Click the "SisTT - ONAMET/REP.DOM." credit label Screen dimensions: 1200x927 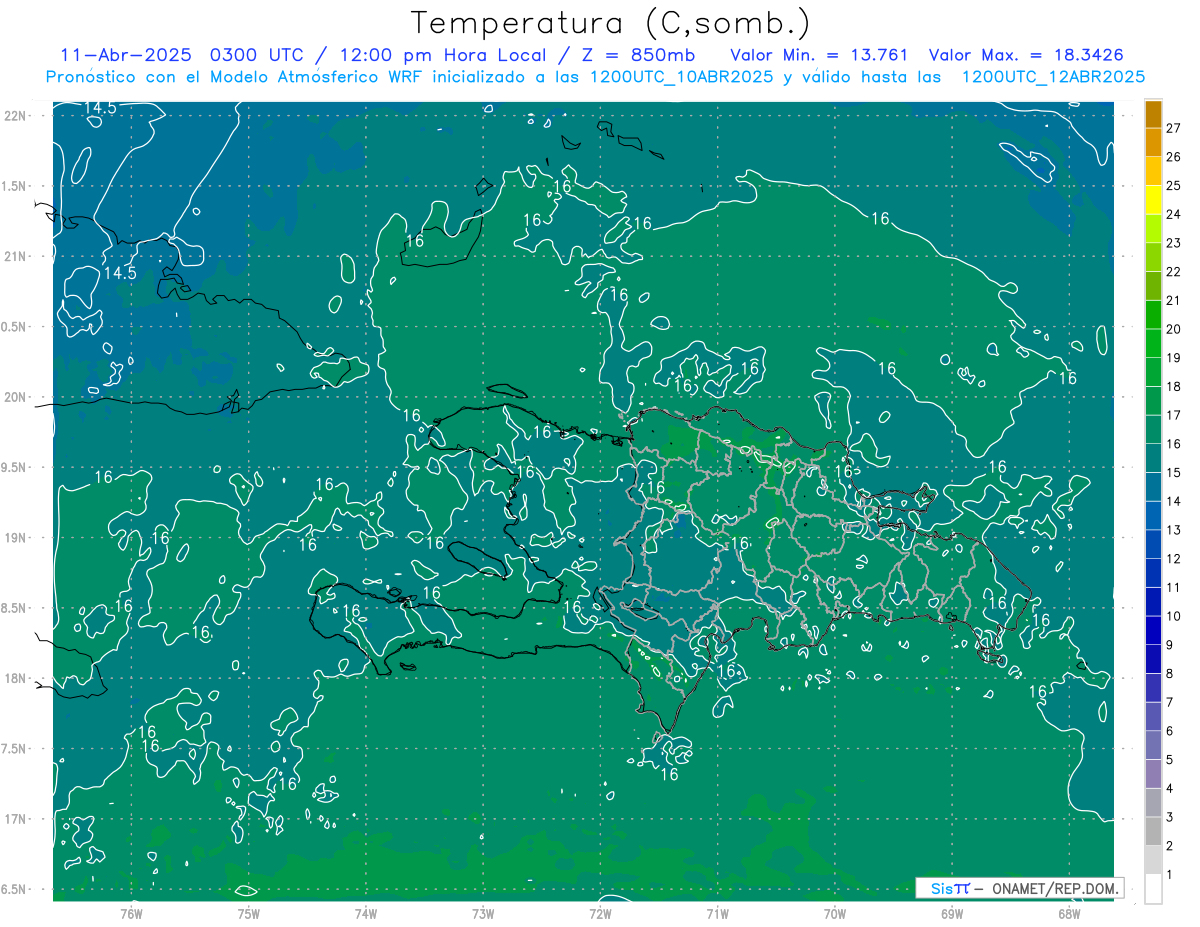[x=1019, y=888]
